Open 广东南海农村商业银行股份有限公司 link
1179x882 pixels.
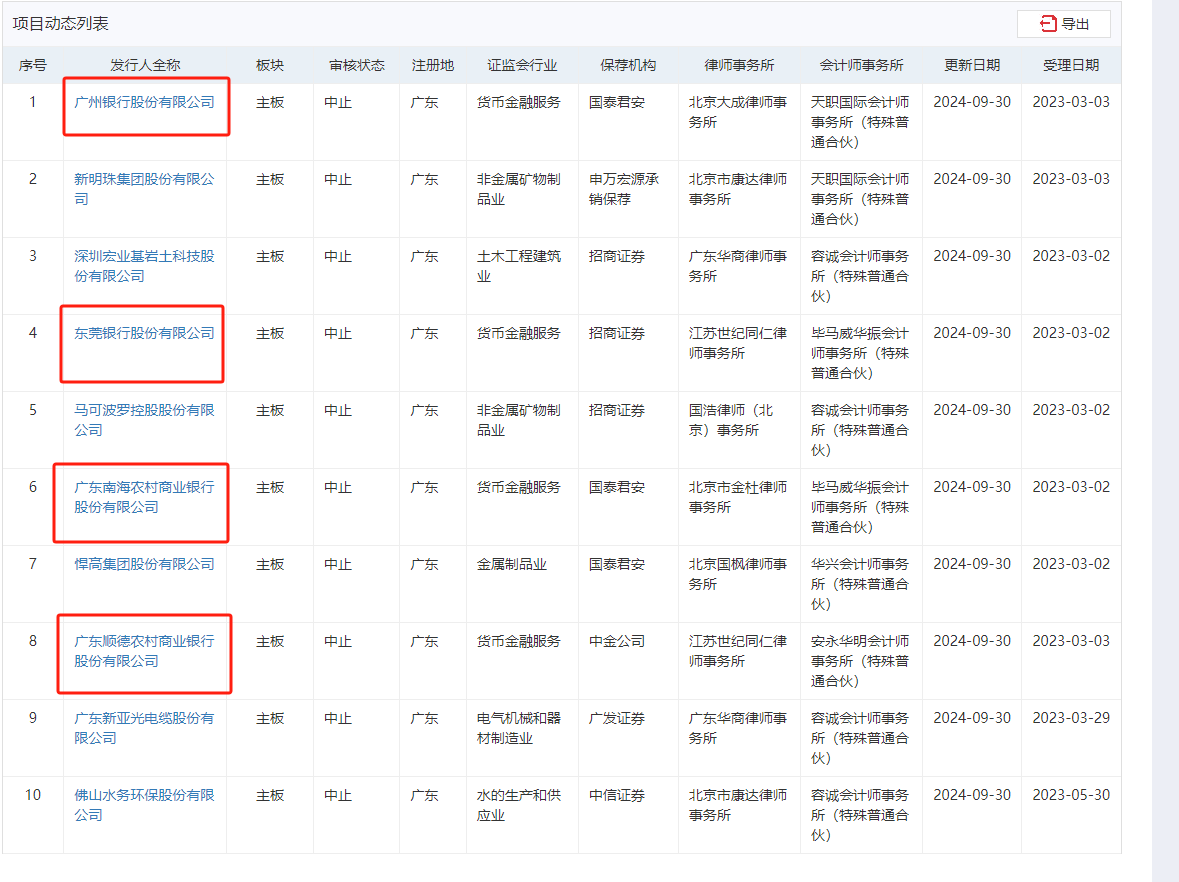pos(144,497)
